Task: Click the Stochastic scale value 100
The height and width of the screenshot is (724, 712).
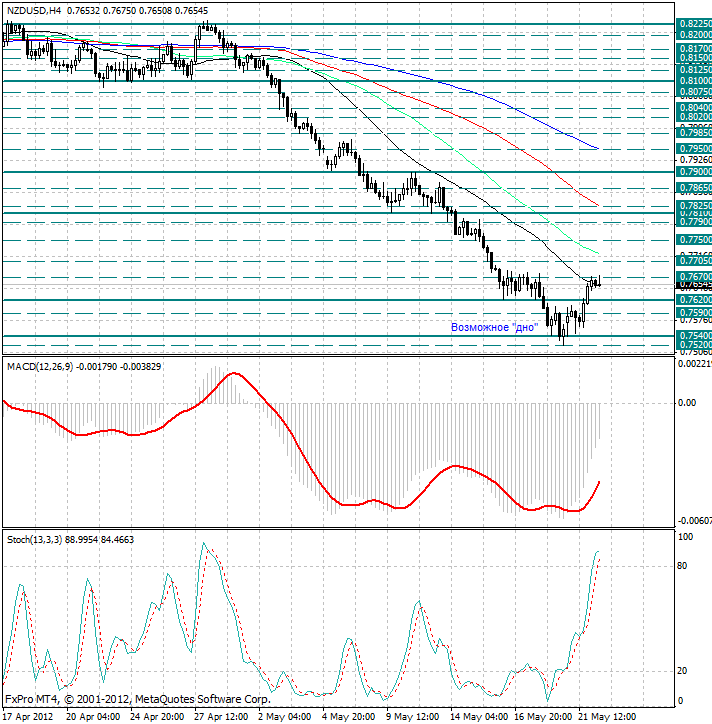Action: [x=685, y=537]
